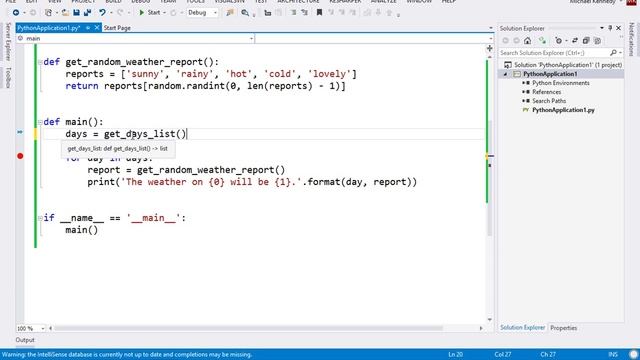Click the Find in Files toolbar icon
The height and width of the screenshot is (360, 640).
pyautogui.click(x=230, y=13)
